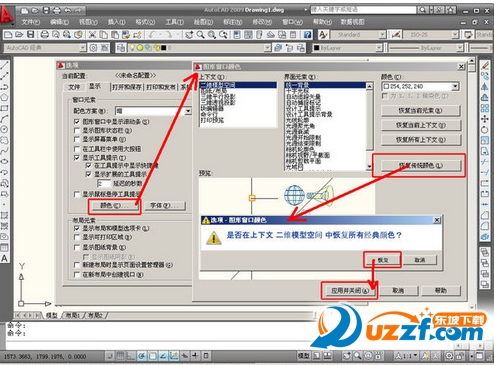The width and height of the screenshot is (494, 365).
Task: Click the interface element list scroll-down arrow
Action: pos(369,166)
